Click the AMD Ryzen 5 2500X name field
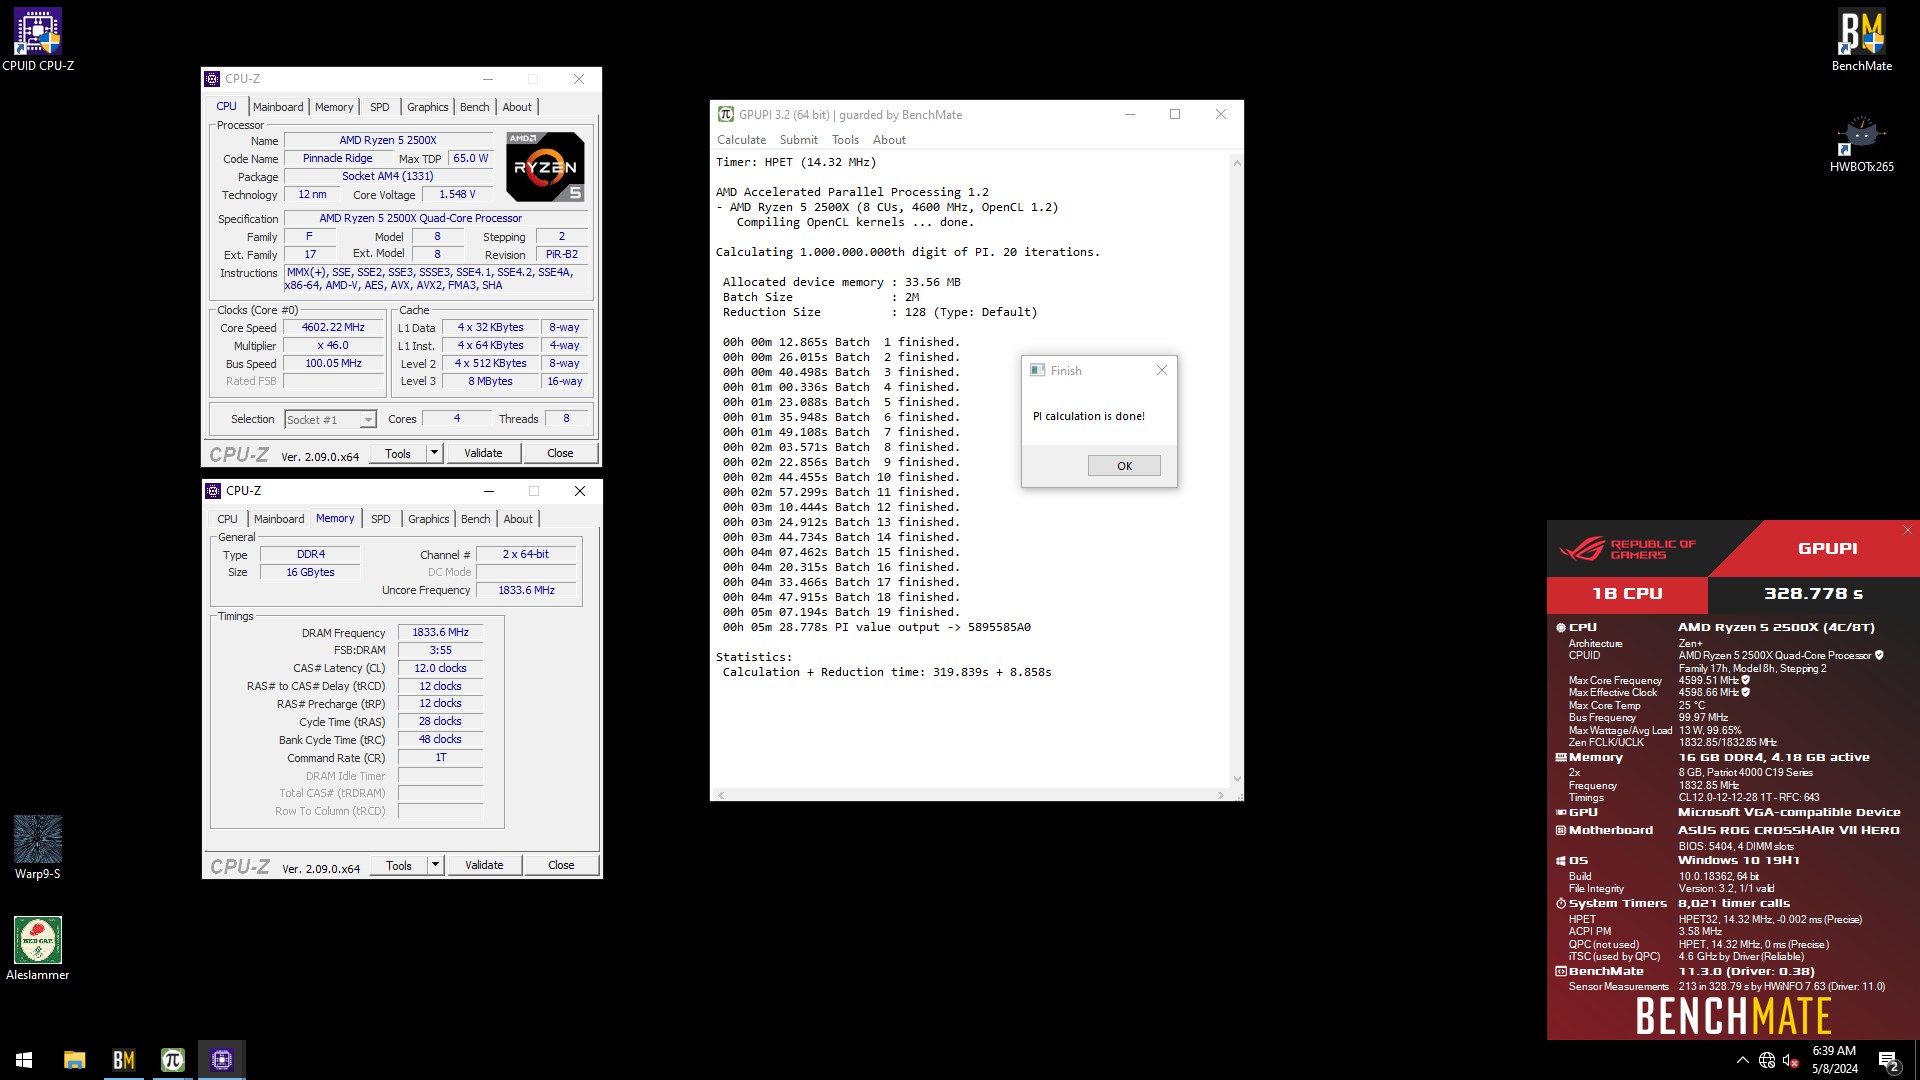Screen dimensions: 1920x1080 (388, 141)
